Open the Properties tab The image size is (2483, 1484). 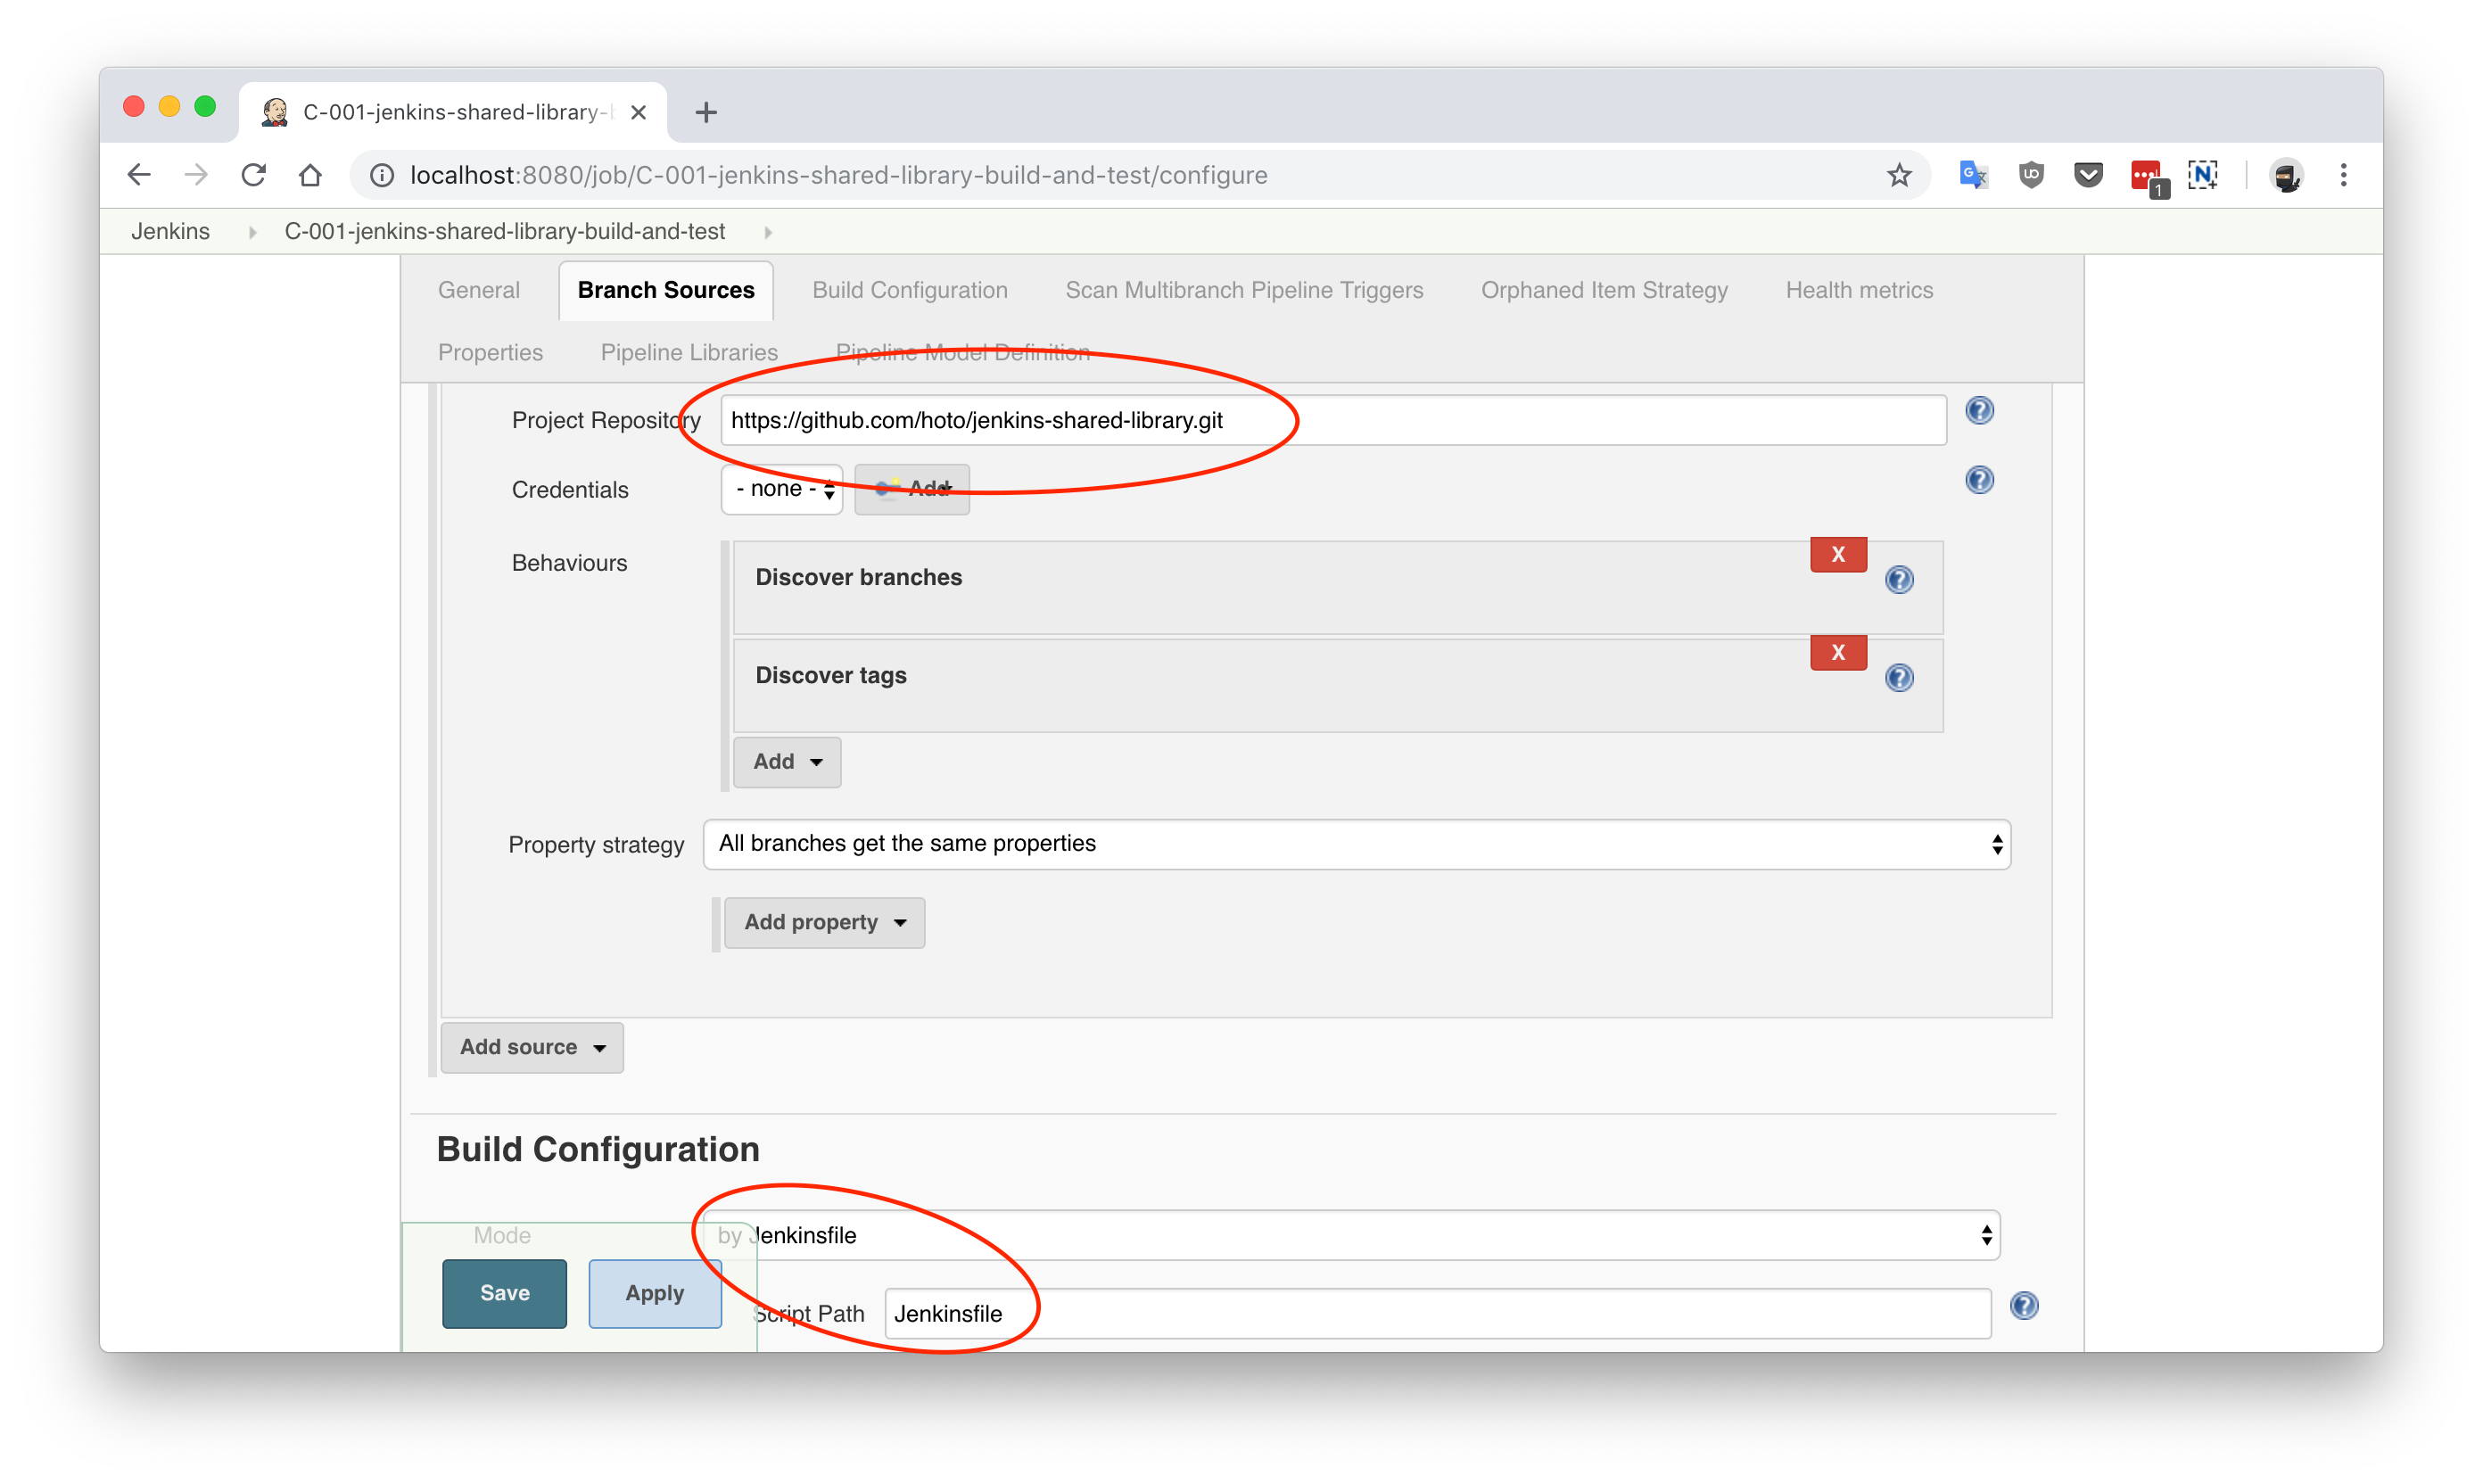490,353
